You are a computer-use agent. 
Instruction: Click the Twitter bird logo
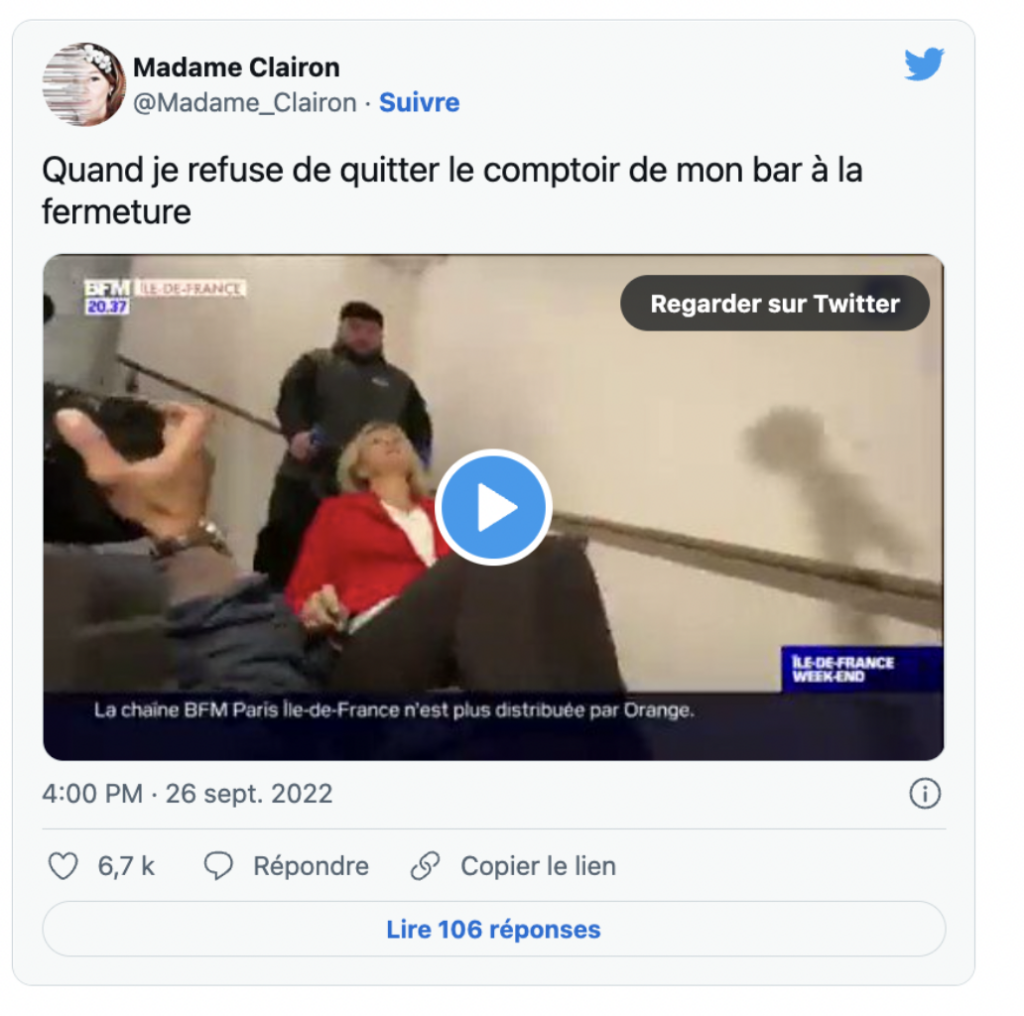click(x=923, y=64)
